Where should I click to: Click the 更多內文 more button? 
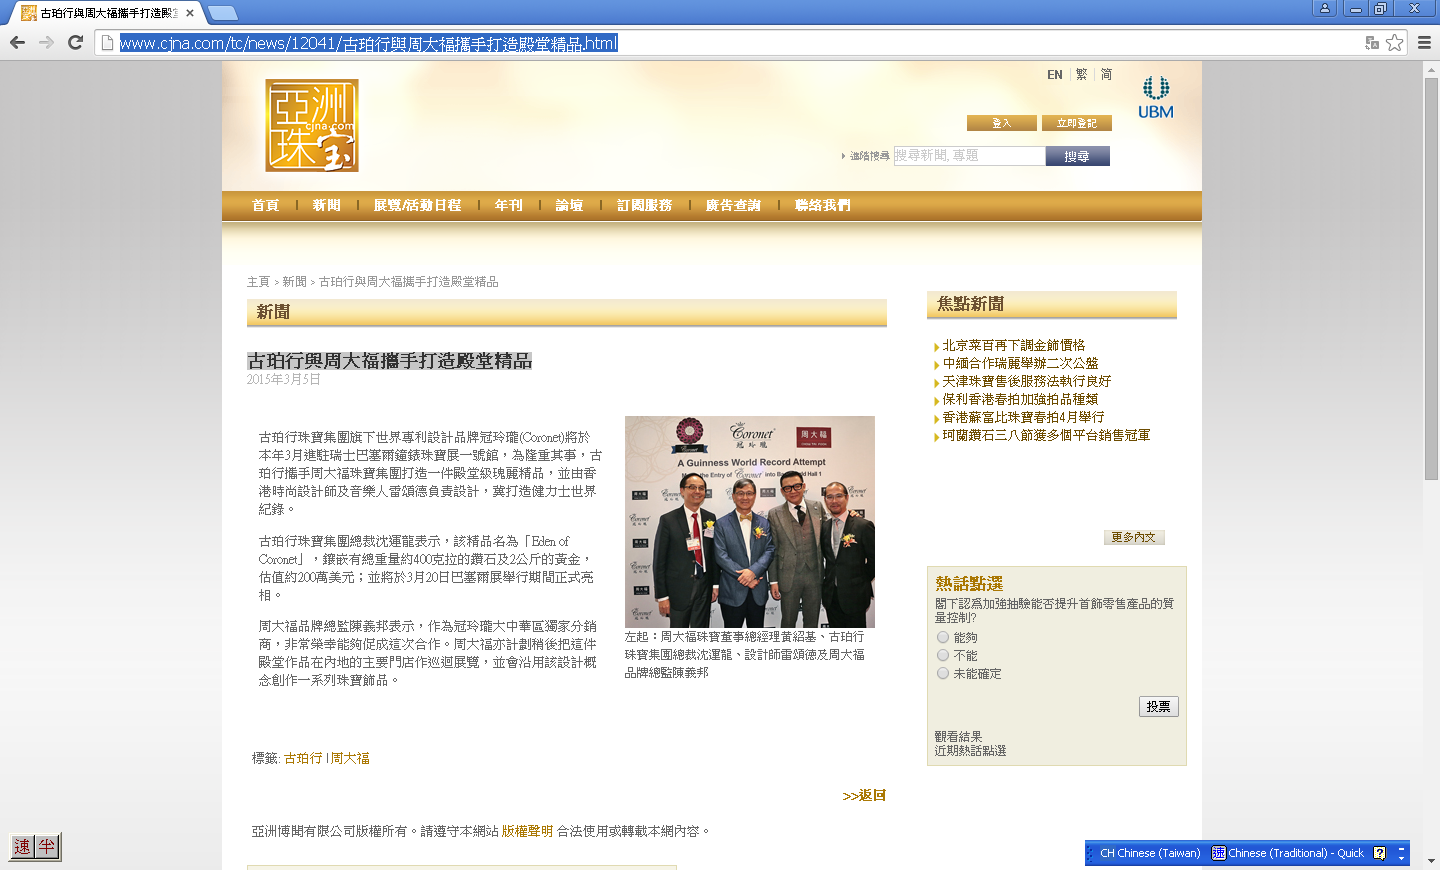coord(1134,537)
